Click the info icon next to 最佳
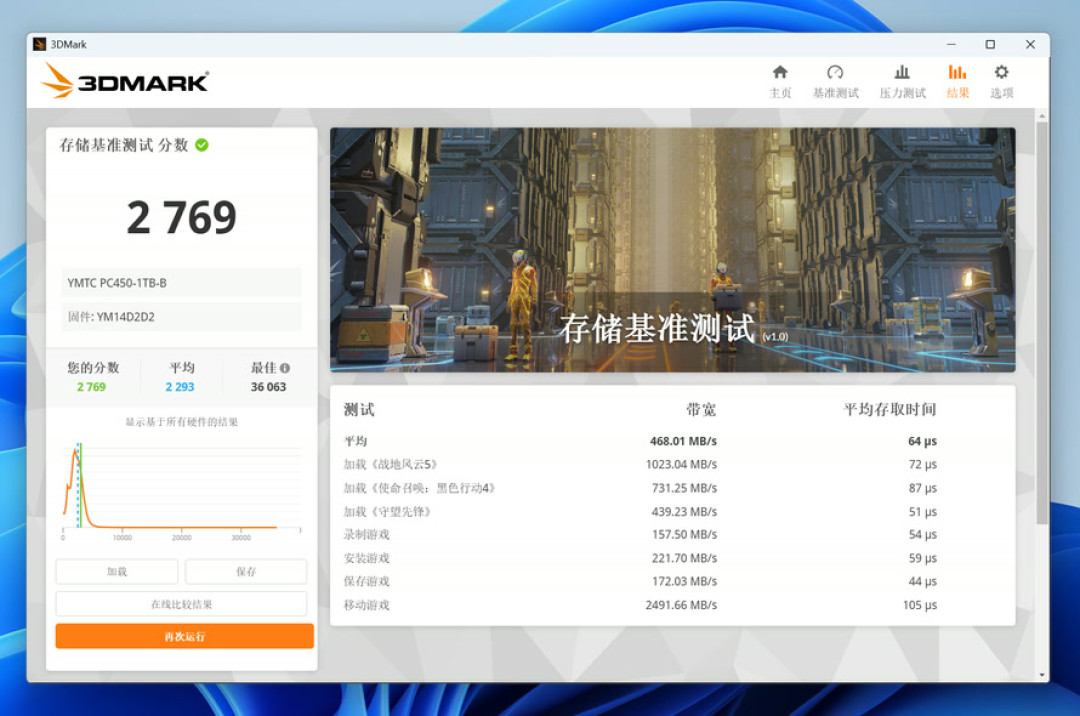1080x716 pixels. tap(285, 368)
